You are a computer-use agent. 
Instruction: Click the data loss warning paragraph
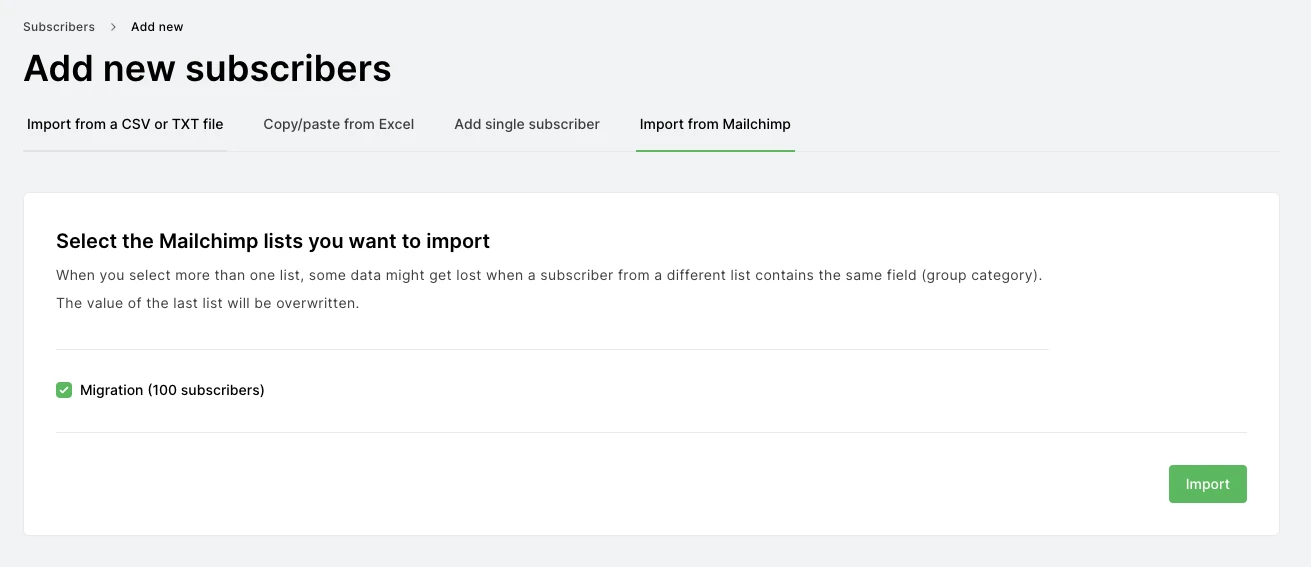point(549,275)
